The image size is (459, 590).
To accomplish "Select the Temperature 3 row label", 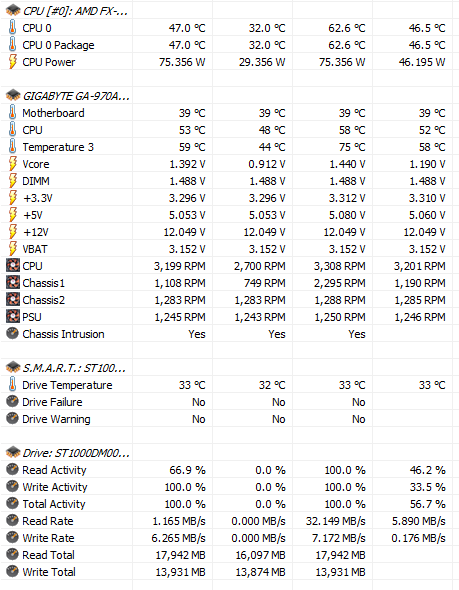I will 58,147.
